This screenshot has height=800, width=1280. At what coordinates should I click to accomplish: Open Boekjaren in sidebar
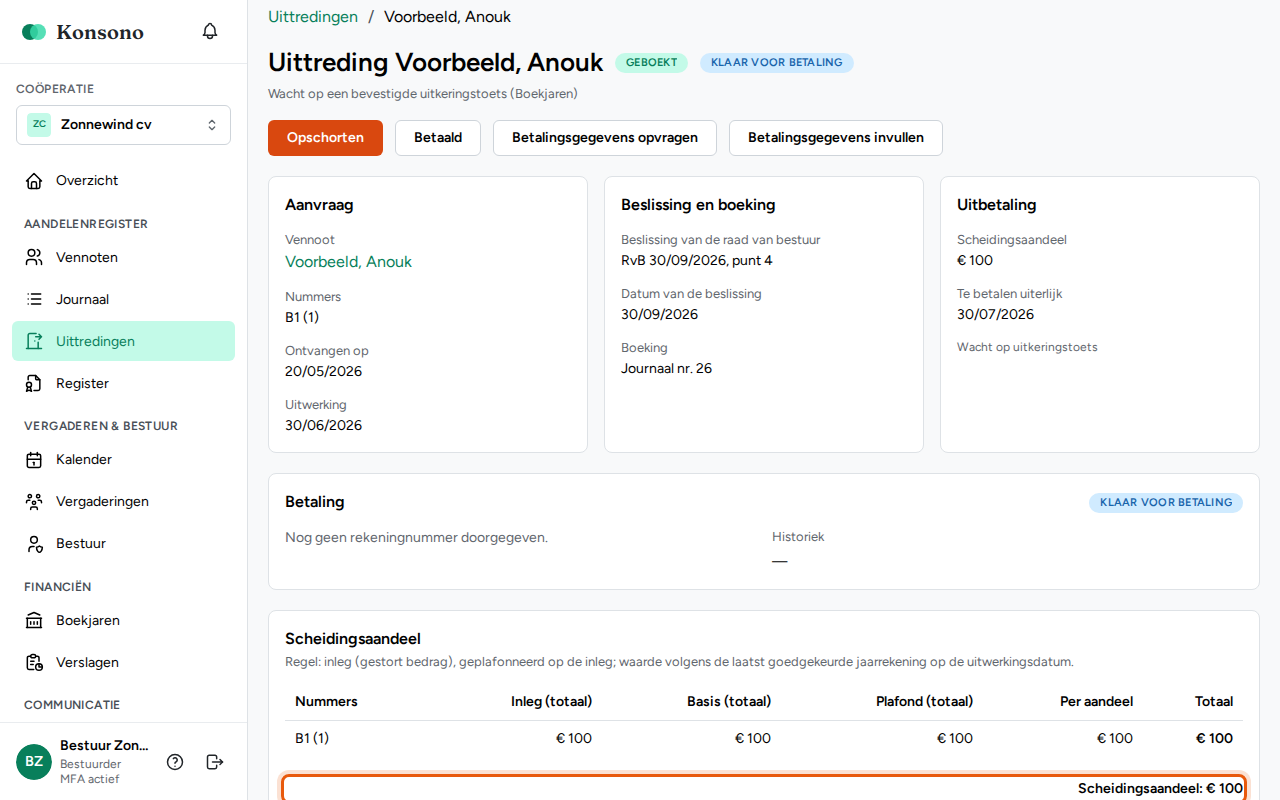pyautogui.click(x=123, y=621)
